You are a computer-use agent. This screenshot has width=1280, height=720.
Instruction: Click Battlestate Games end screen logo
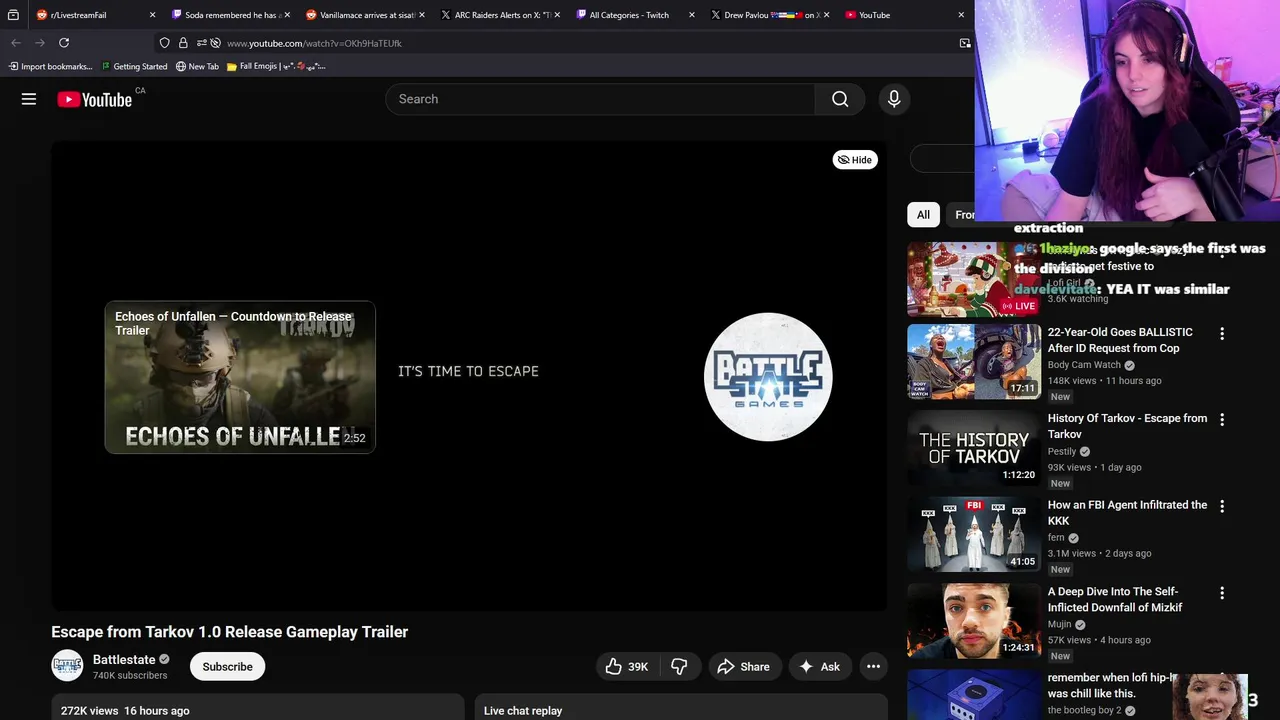pyautogui.click(x=768, y=377)
